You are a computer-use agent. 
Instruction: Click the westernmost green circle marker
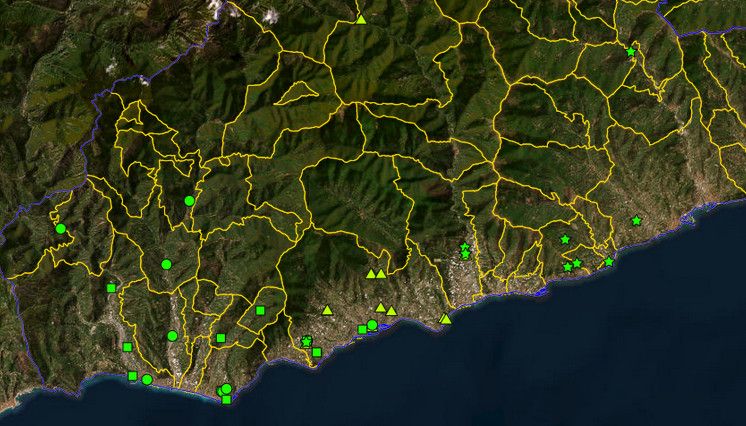point(60,229)
